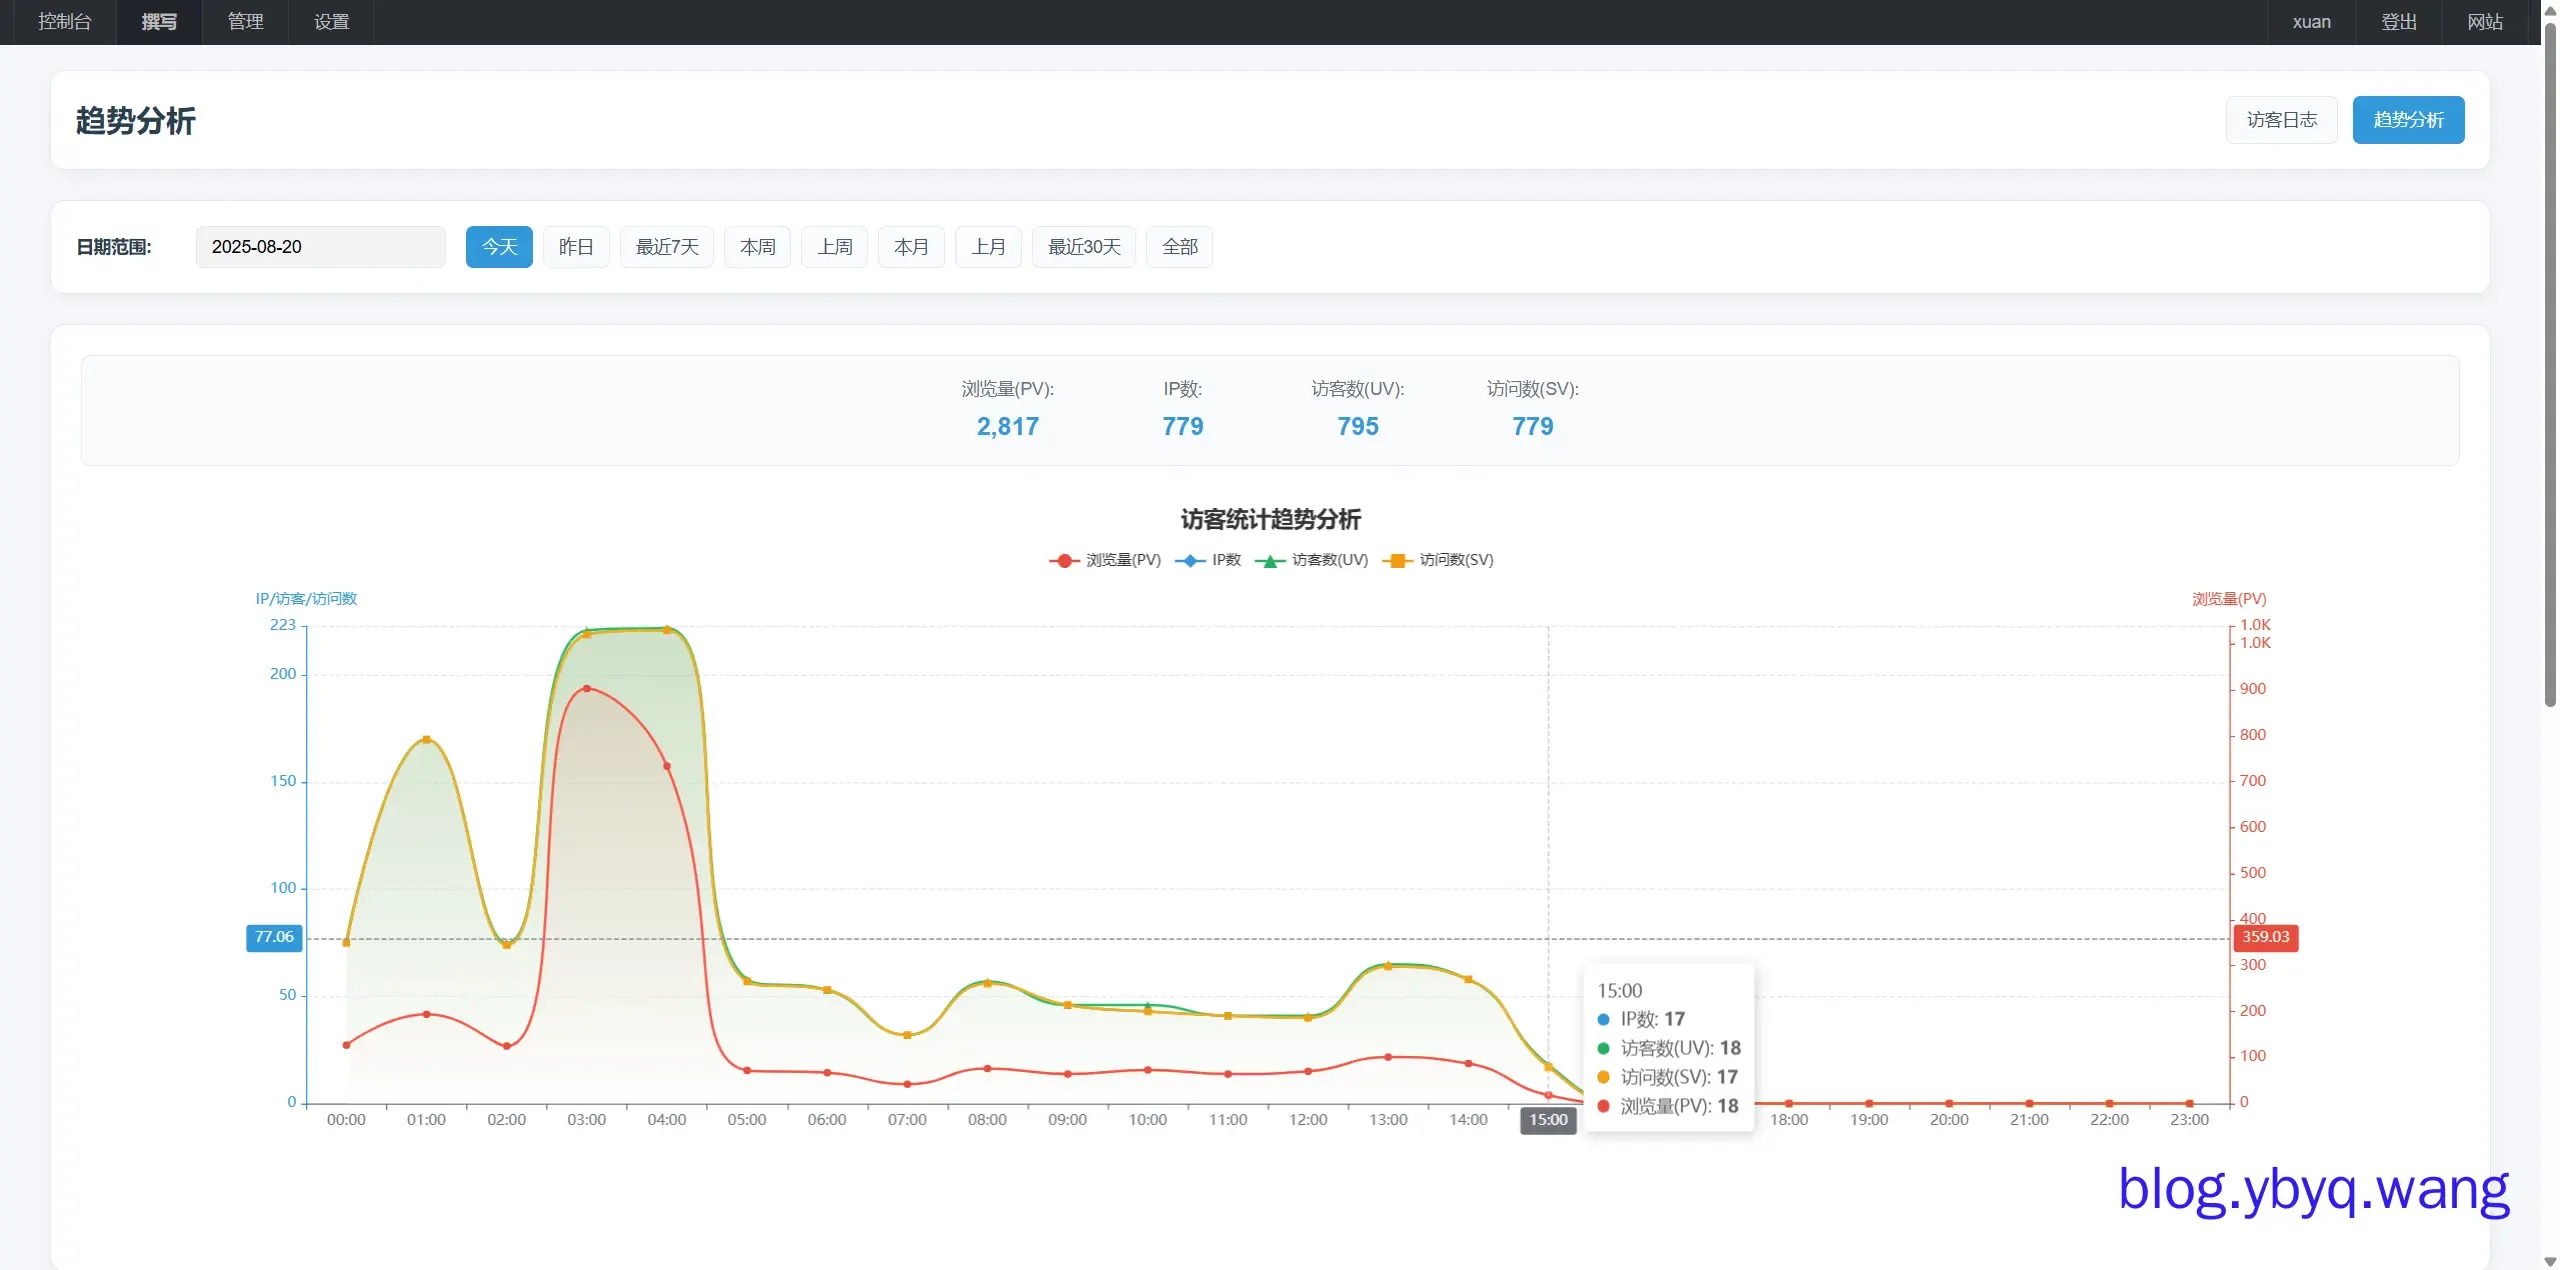Image resolution: width=2560 pixels, height=1270 pixels.
Task: Switch to the 本周 range
Action: 757,247
